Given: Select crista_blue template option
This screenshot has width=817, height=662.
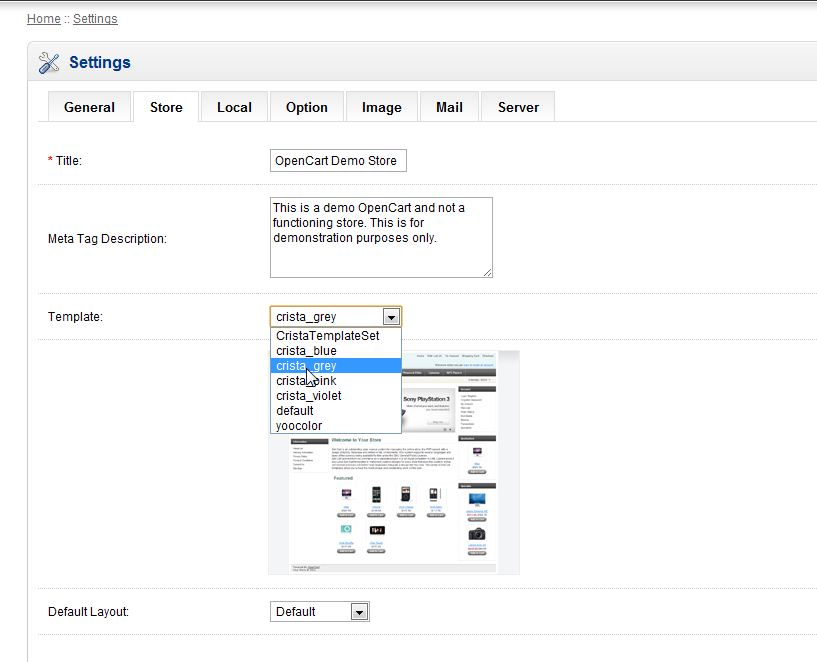Looking at the screenshot, I should (x=306, y=351).
